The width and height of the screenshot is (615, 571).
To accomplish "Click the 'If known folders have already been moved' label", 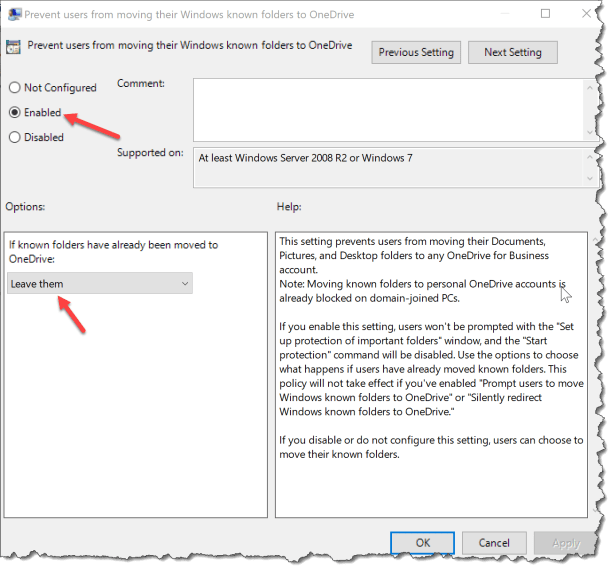I will point(113,251).
